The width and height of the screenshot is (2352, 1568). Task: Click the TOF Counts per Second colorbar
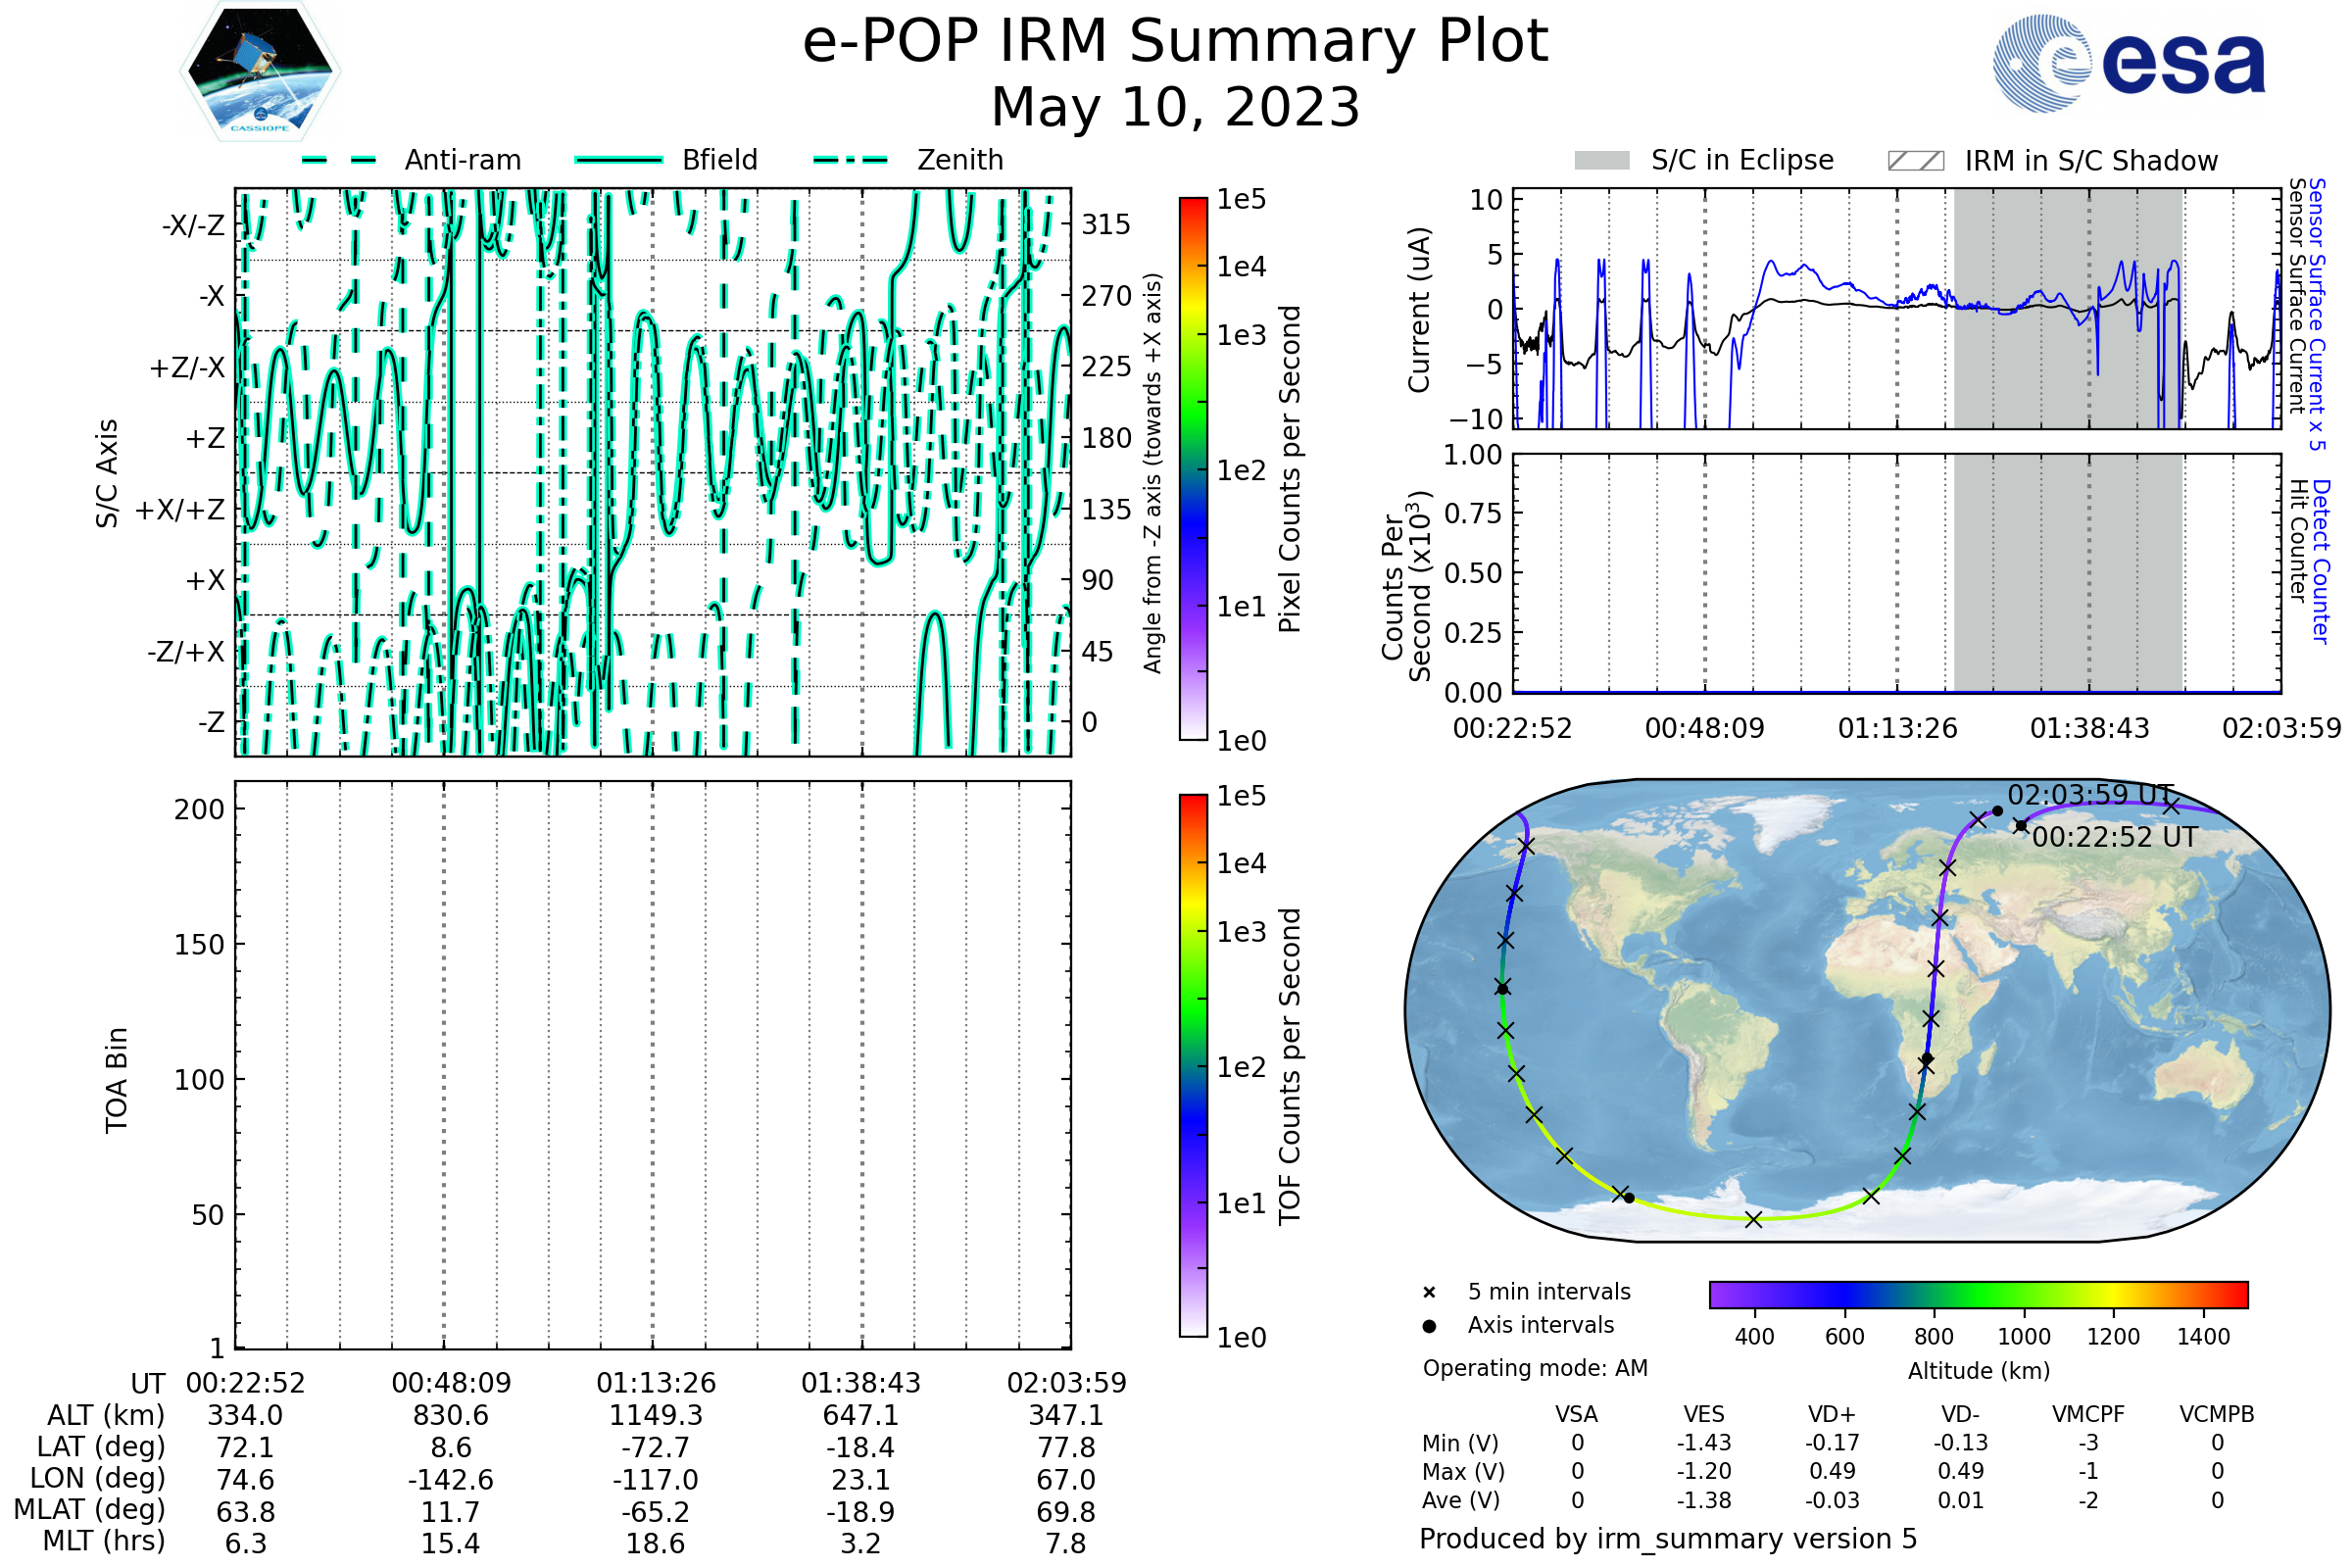click(1193, 1065)
